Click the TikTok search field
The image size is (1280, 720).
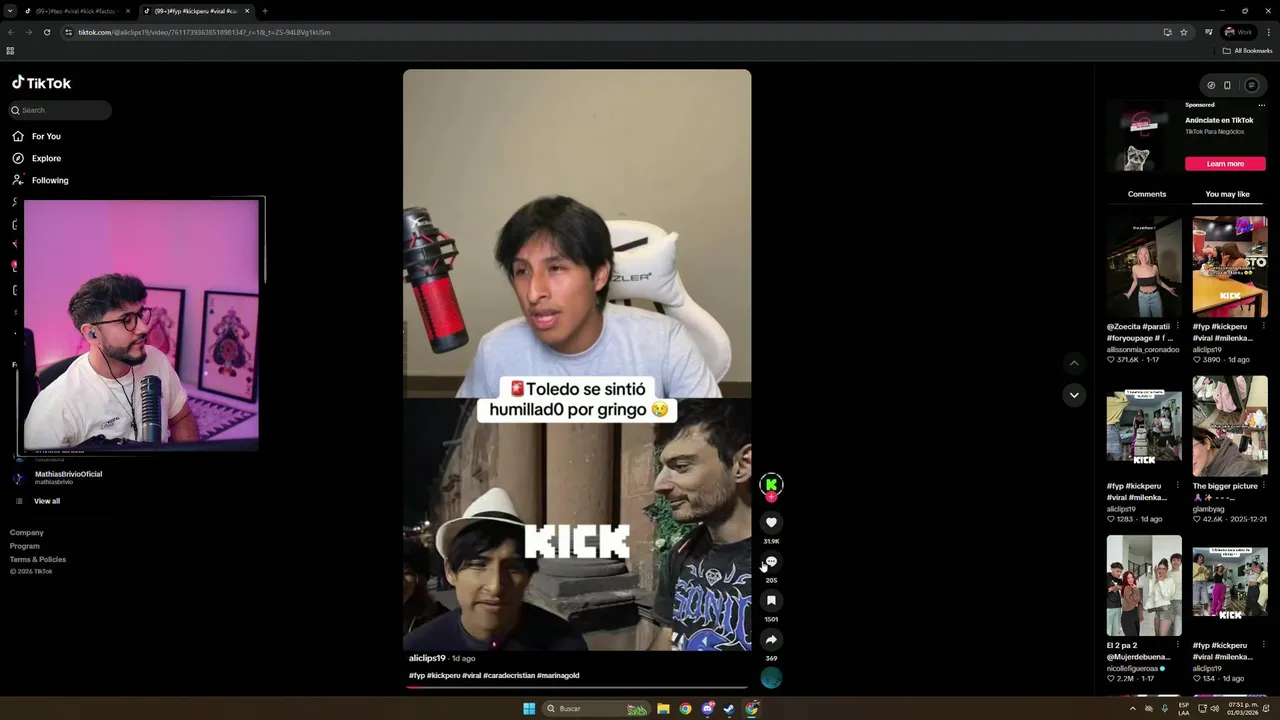click(60, 110)
